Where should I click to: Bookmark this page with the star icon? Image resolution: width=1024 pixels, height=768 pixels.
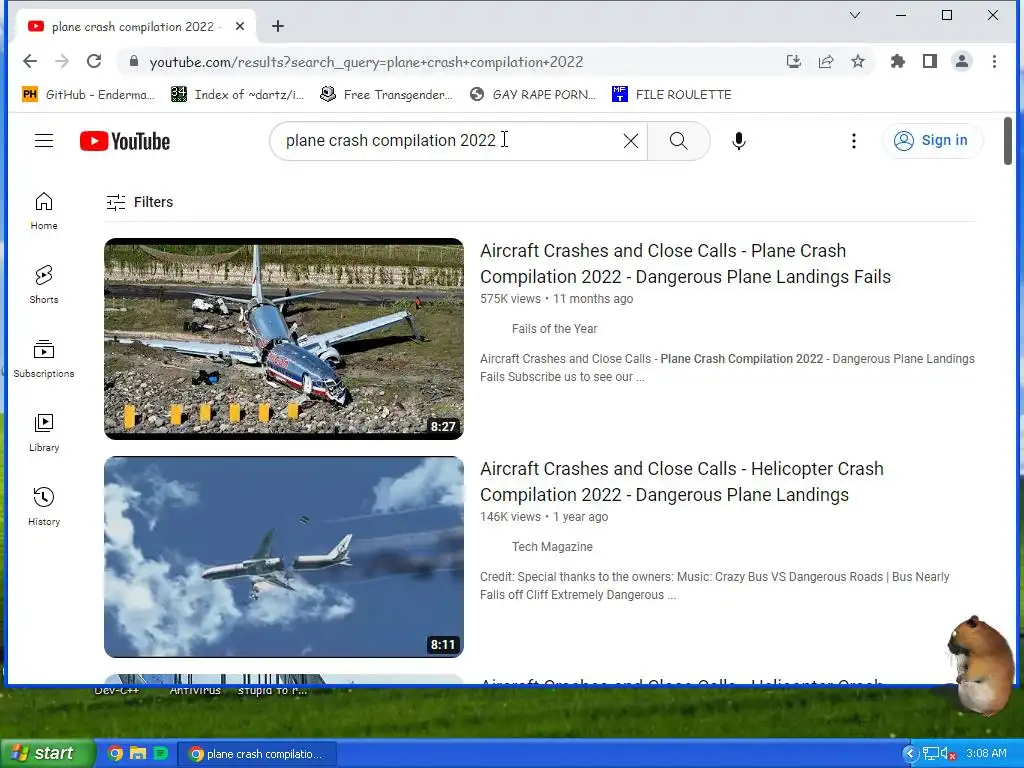[857, 61]
